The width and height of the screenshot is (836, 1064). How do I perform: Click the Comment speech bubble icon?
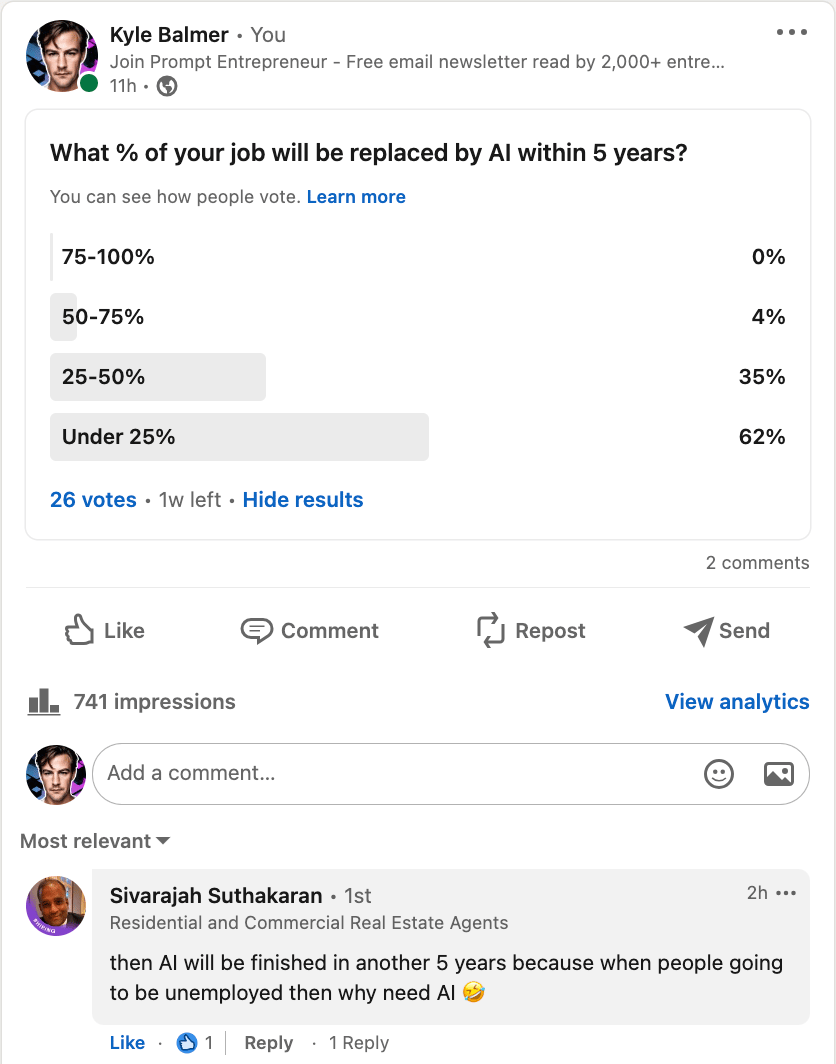point(257,630)
